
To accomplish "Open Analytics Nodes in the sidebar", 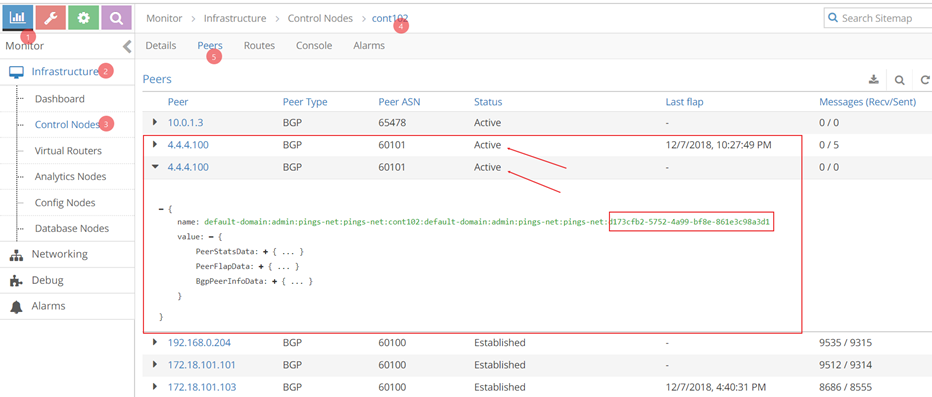I will click(70, 177).
